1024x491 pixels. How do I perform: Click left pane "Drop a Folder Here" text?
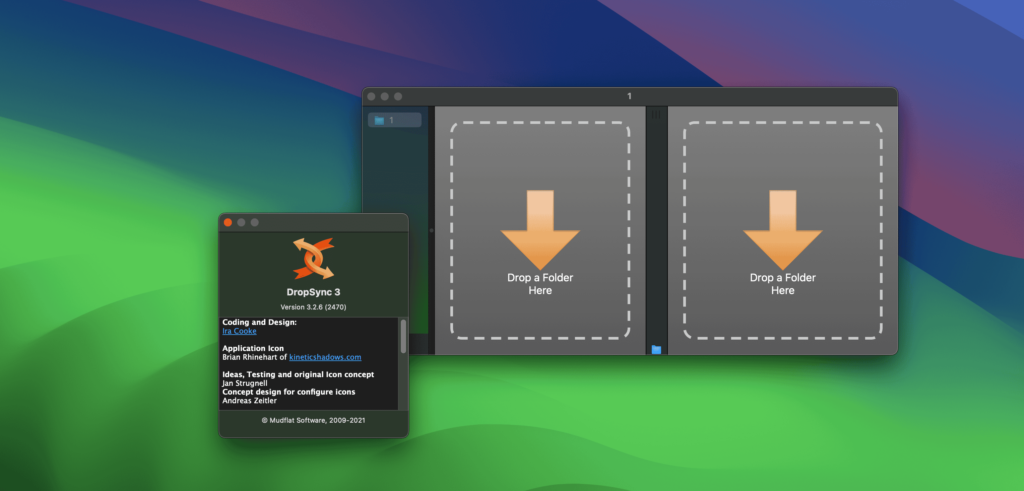pos(540,284)
